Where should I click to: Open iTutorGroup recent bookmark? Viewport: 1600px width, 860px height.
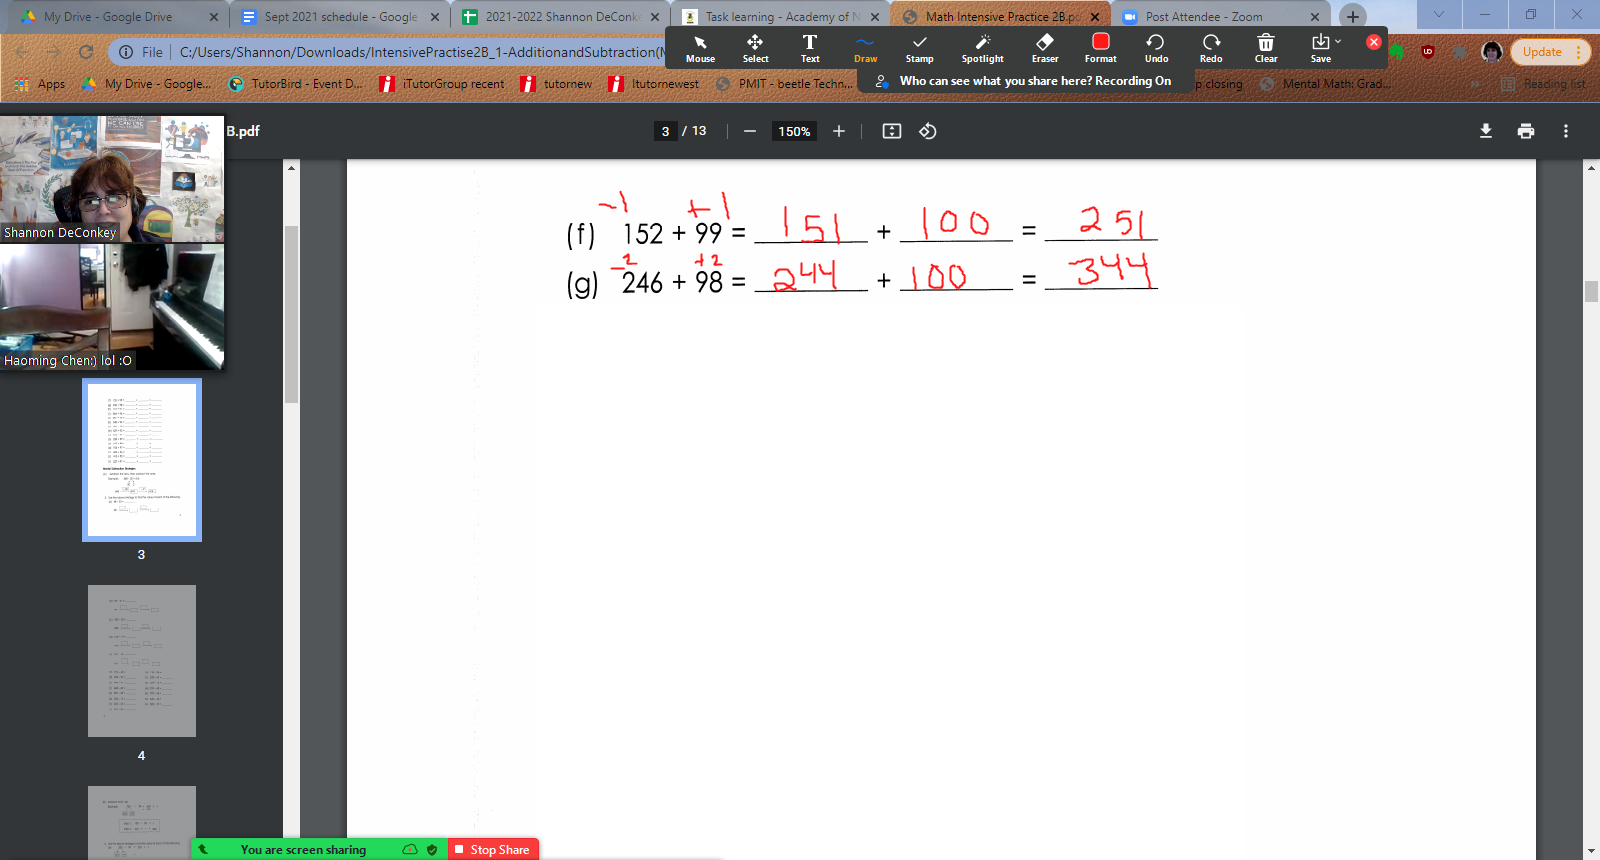[x=442, y=84]
